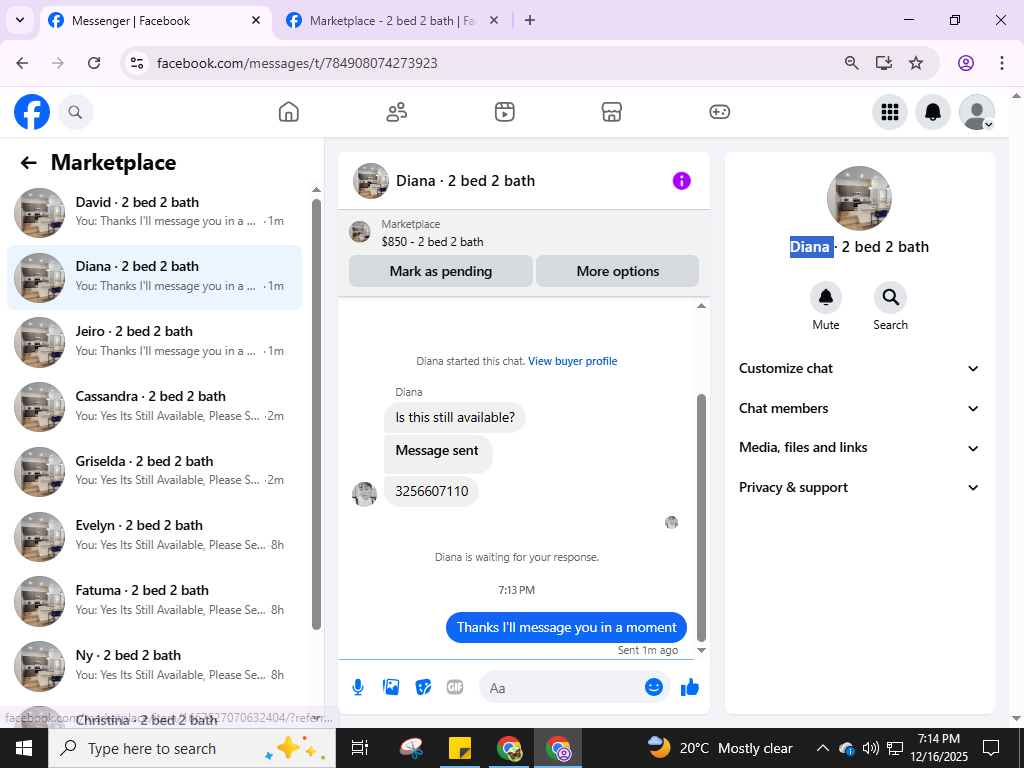Open Ny's 2 bed 2 bath conversation
1024x768 pixels.
(155, 665)
